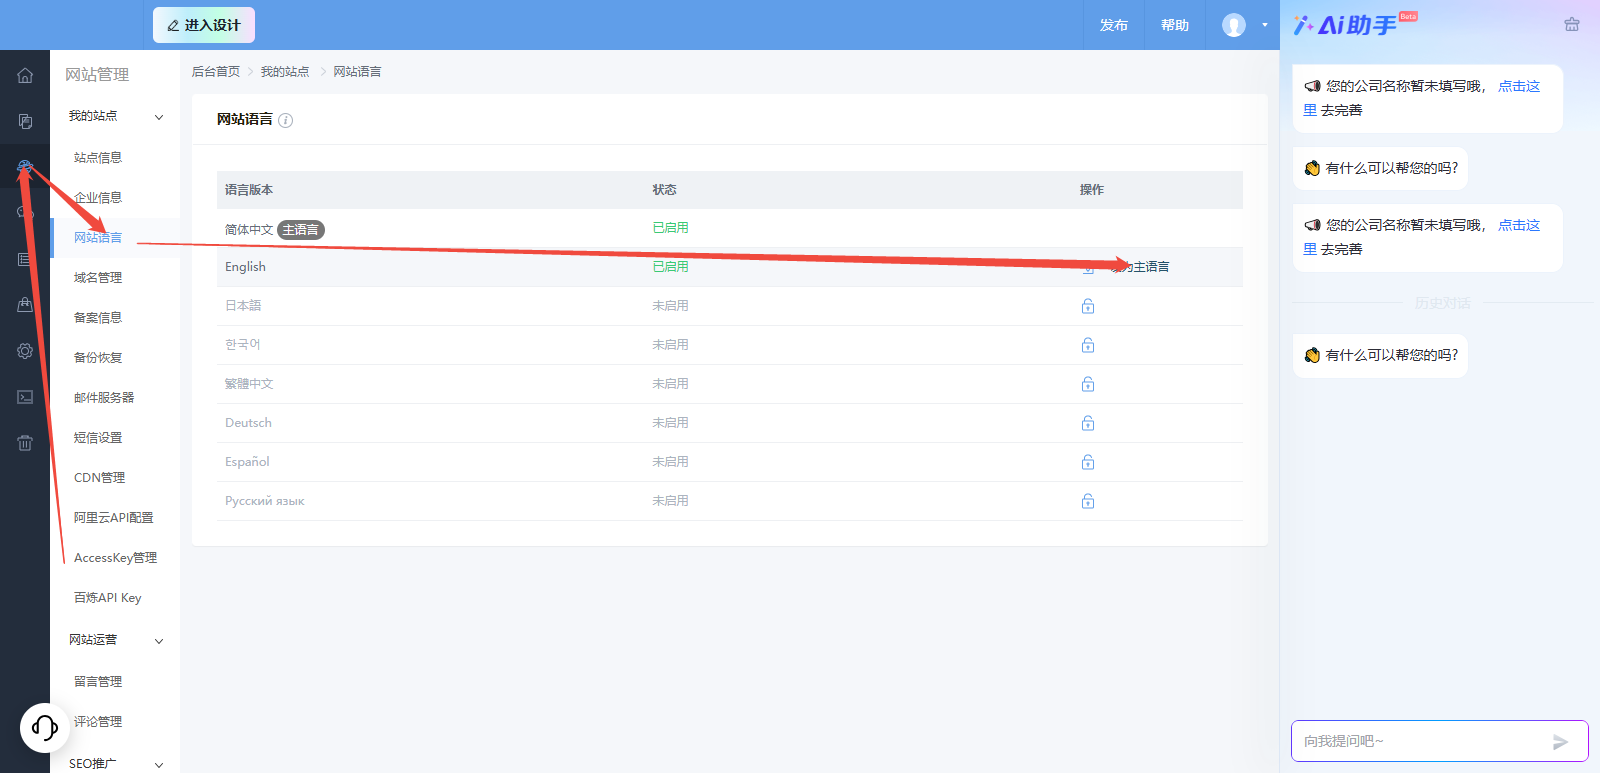Image resolution: width=1600 pixels, height=773 pixels.
Task: Click the 进入设计 button
Action: tap(204, 25)
